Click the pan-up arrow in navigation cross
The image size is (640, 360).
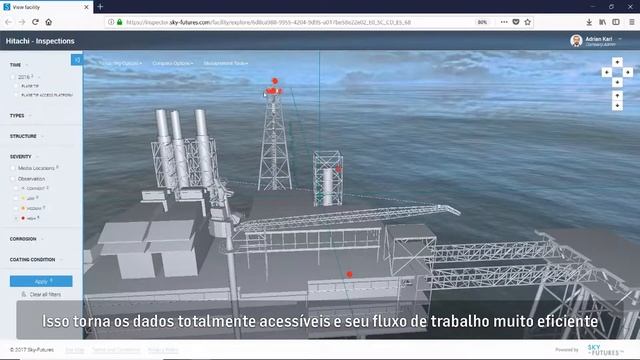tap(617, 62)
